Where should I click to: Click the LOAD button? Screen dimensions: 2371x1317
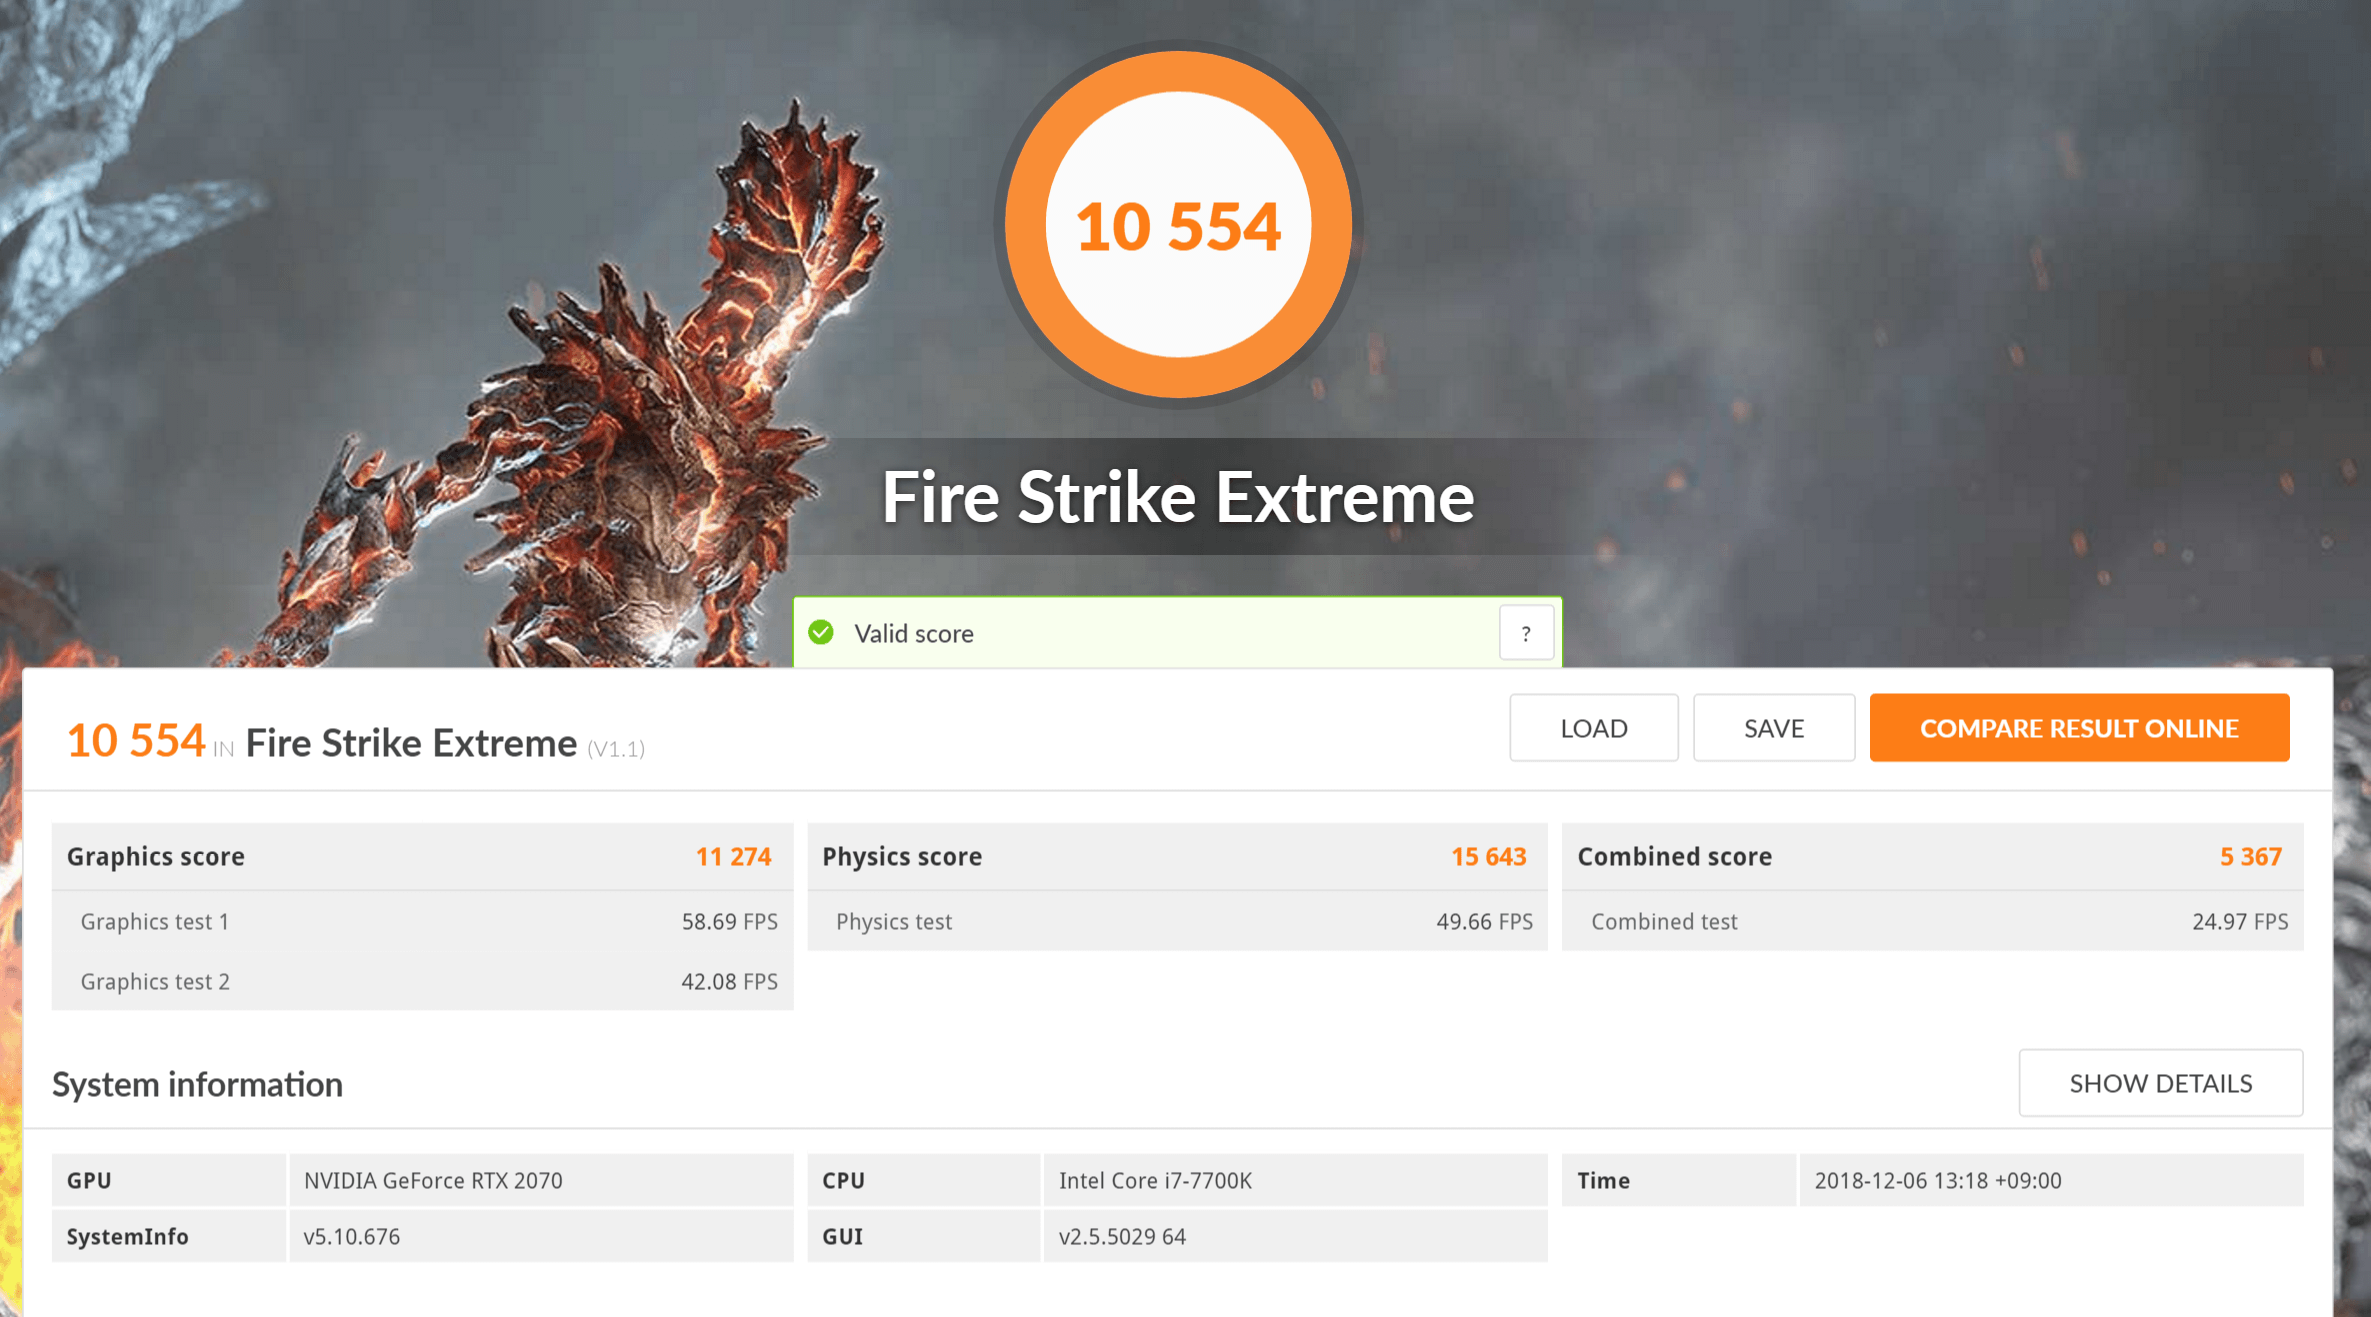(1594, 728)
